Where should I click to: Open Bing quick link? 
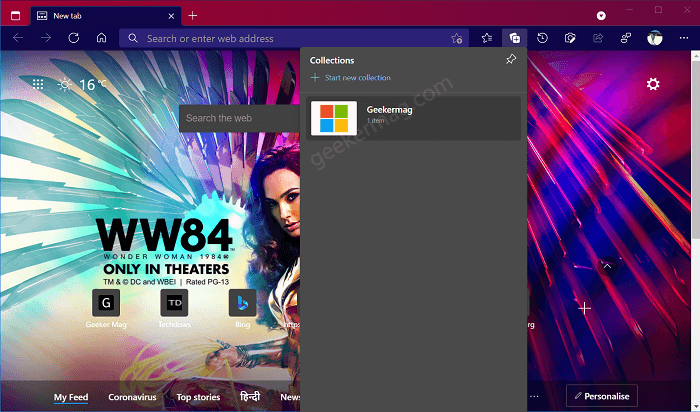(242, 309)
